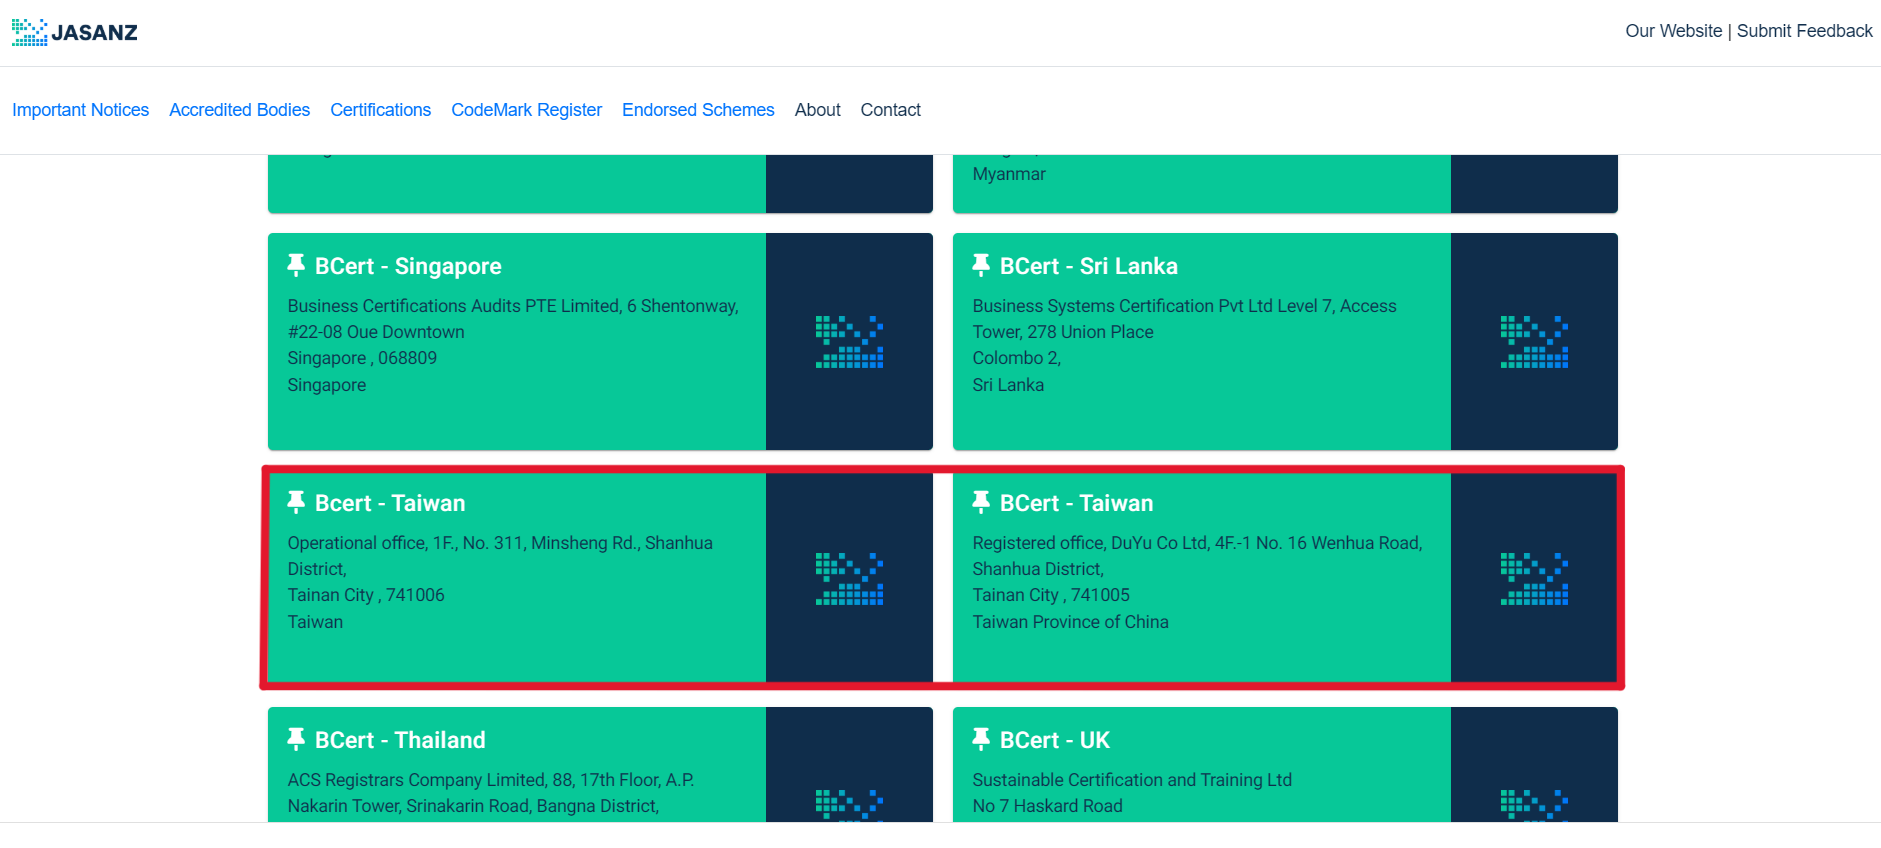This screenshot has height=848, width=1881.
Task: Open BCert - UK title
Action: [x=1054, y=740]
